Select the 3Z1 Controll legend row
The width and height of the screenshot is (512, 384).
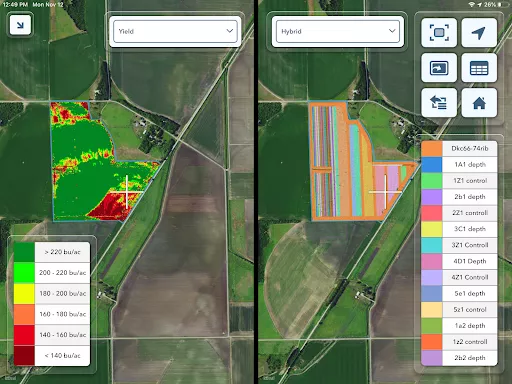pos(459,245)
